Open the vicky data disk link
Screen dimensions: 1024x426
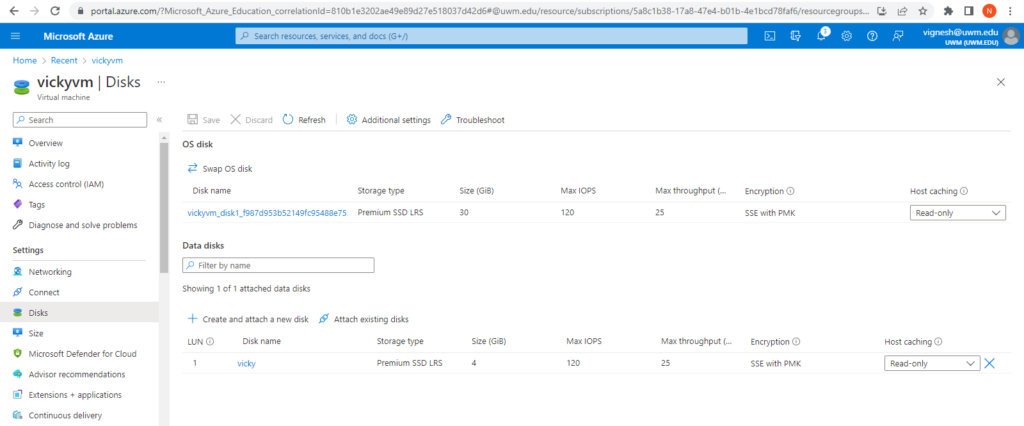[x=246, y=364]
